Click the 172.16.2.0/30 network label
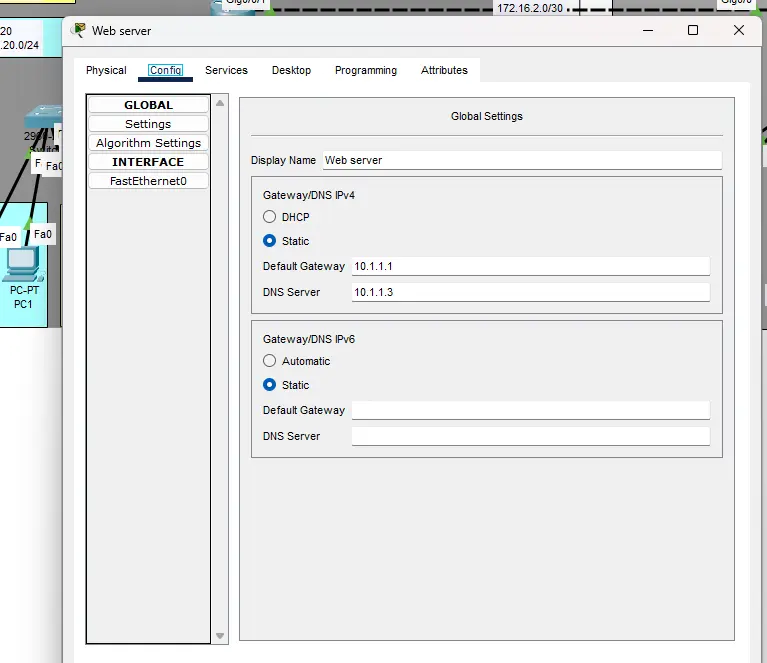Screen dimensions: 767x663 pos(530,8)
